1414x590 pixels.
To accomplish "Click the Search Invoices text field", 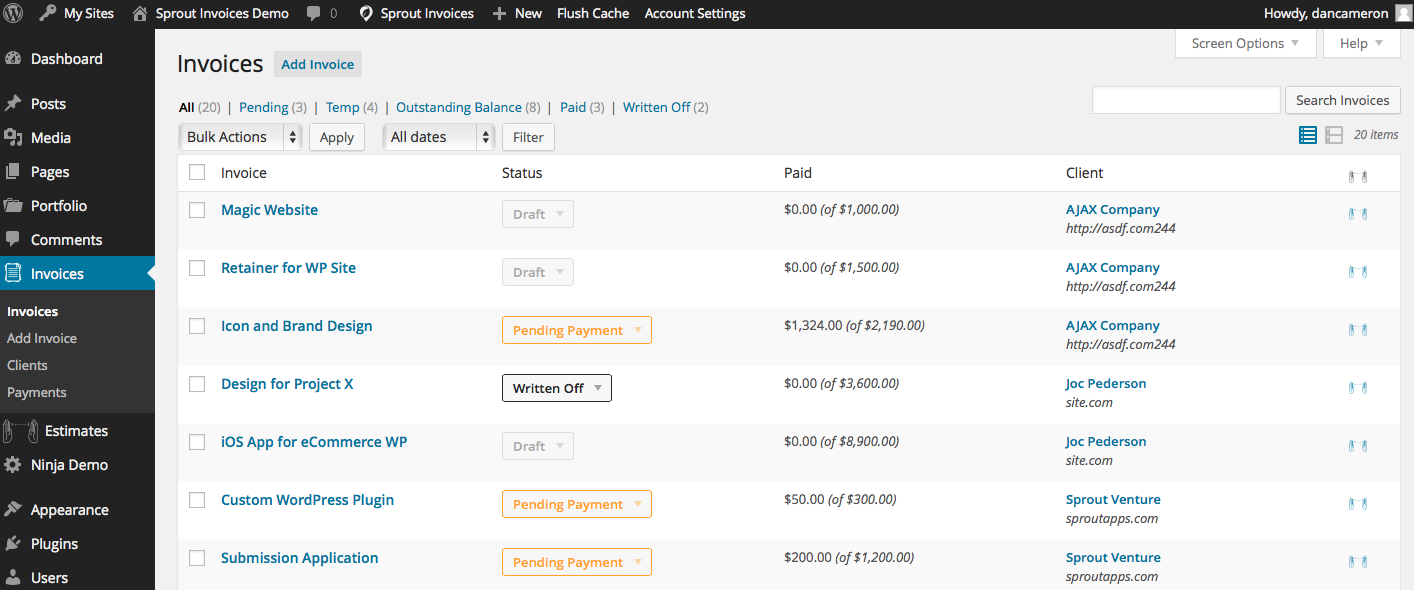I will (1186, 100).
